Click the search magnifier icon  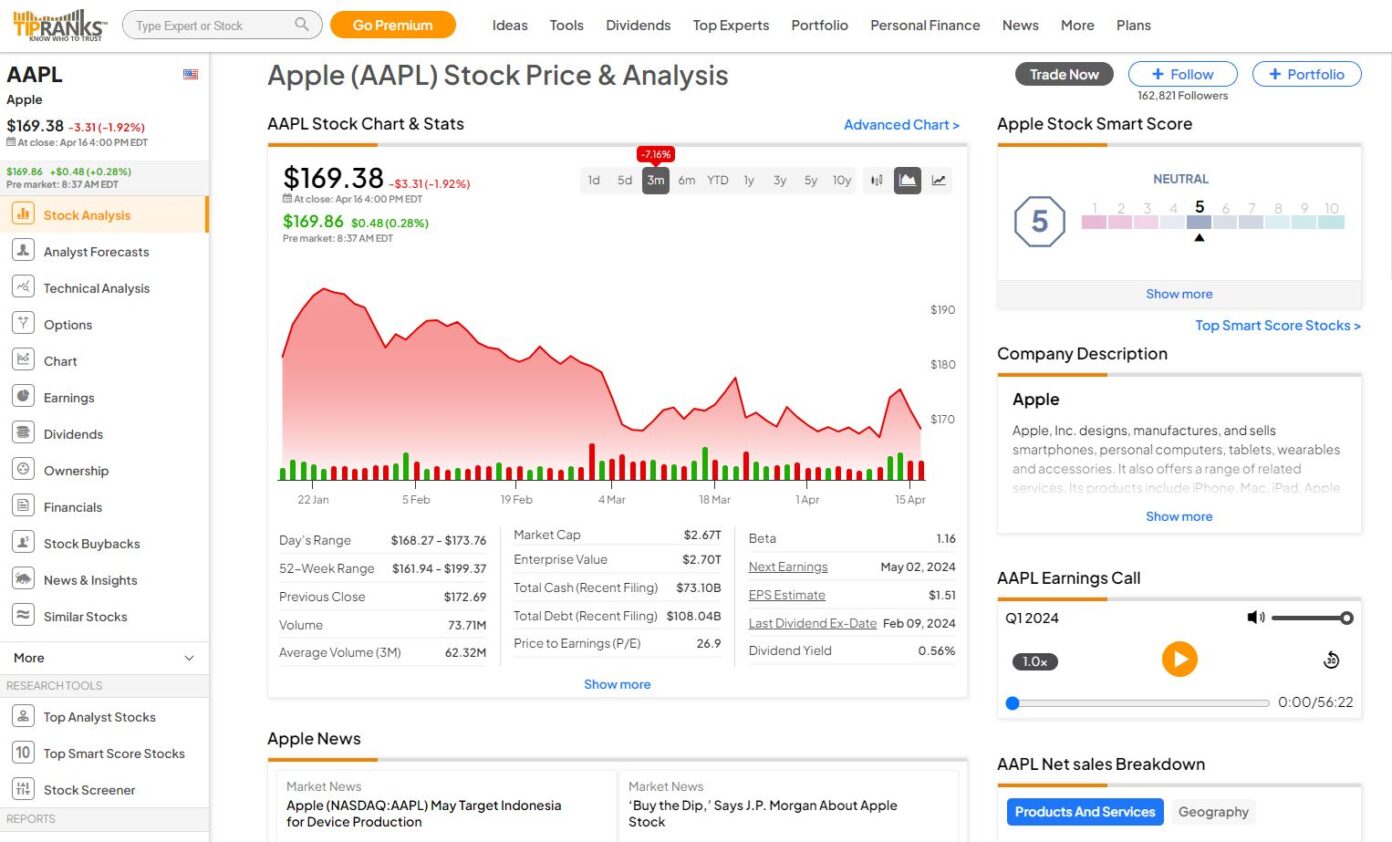tap(302, 25)
